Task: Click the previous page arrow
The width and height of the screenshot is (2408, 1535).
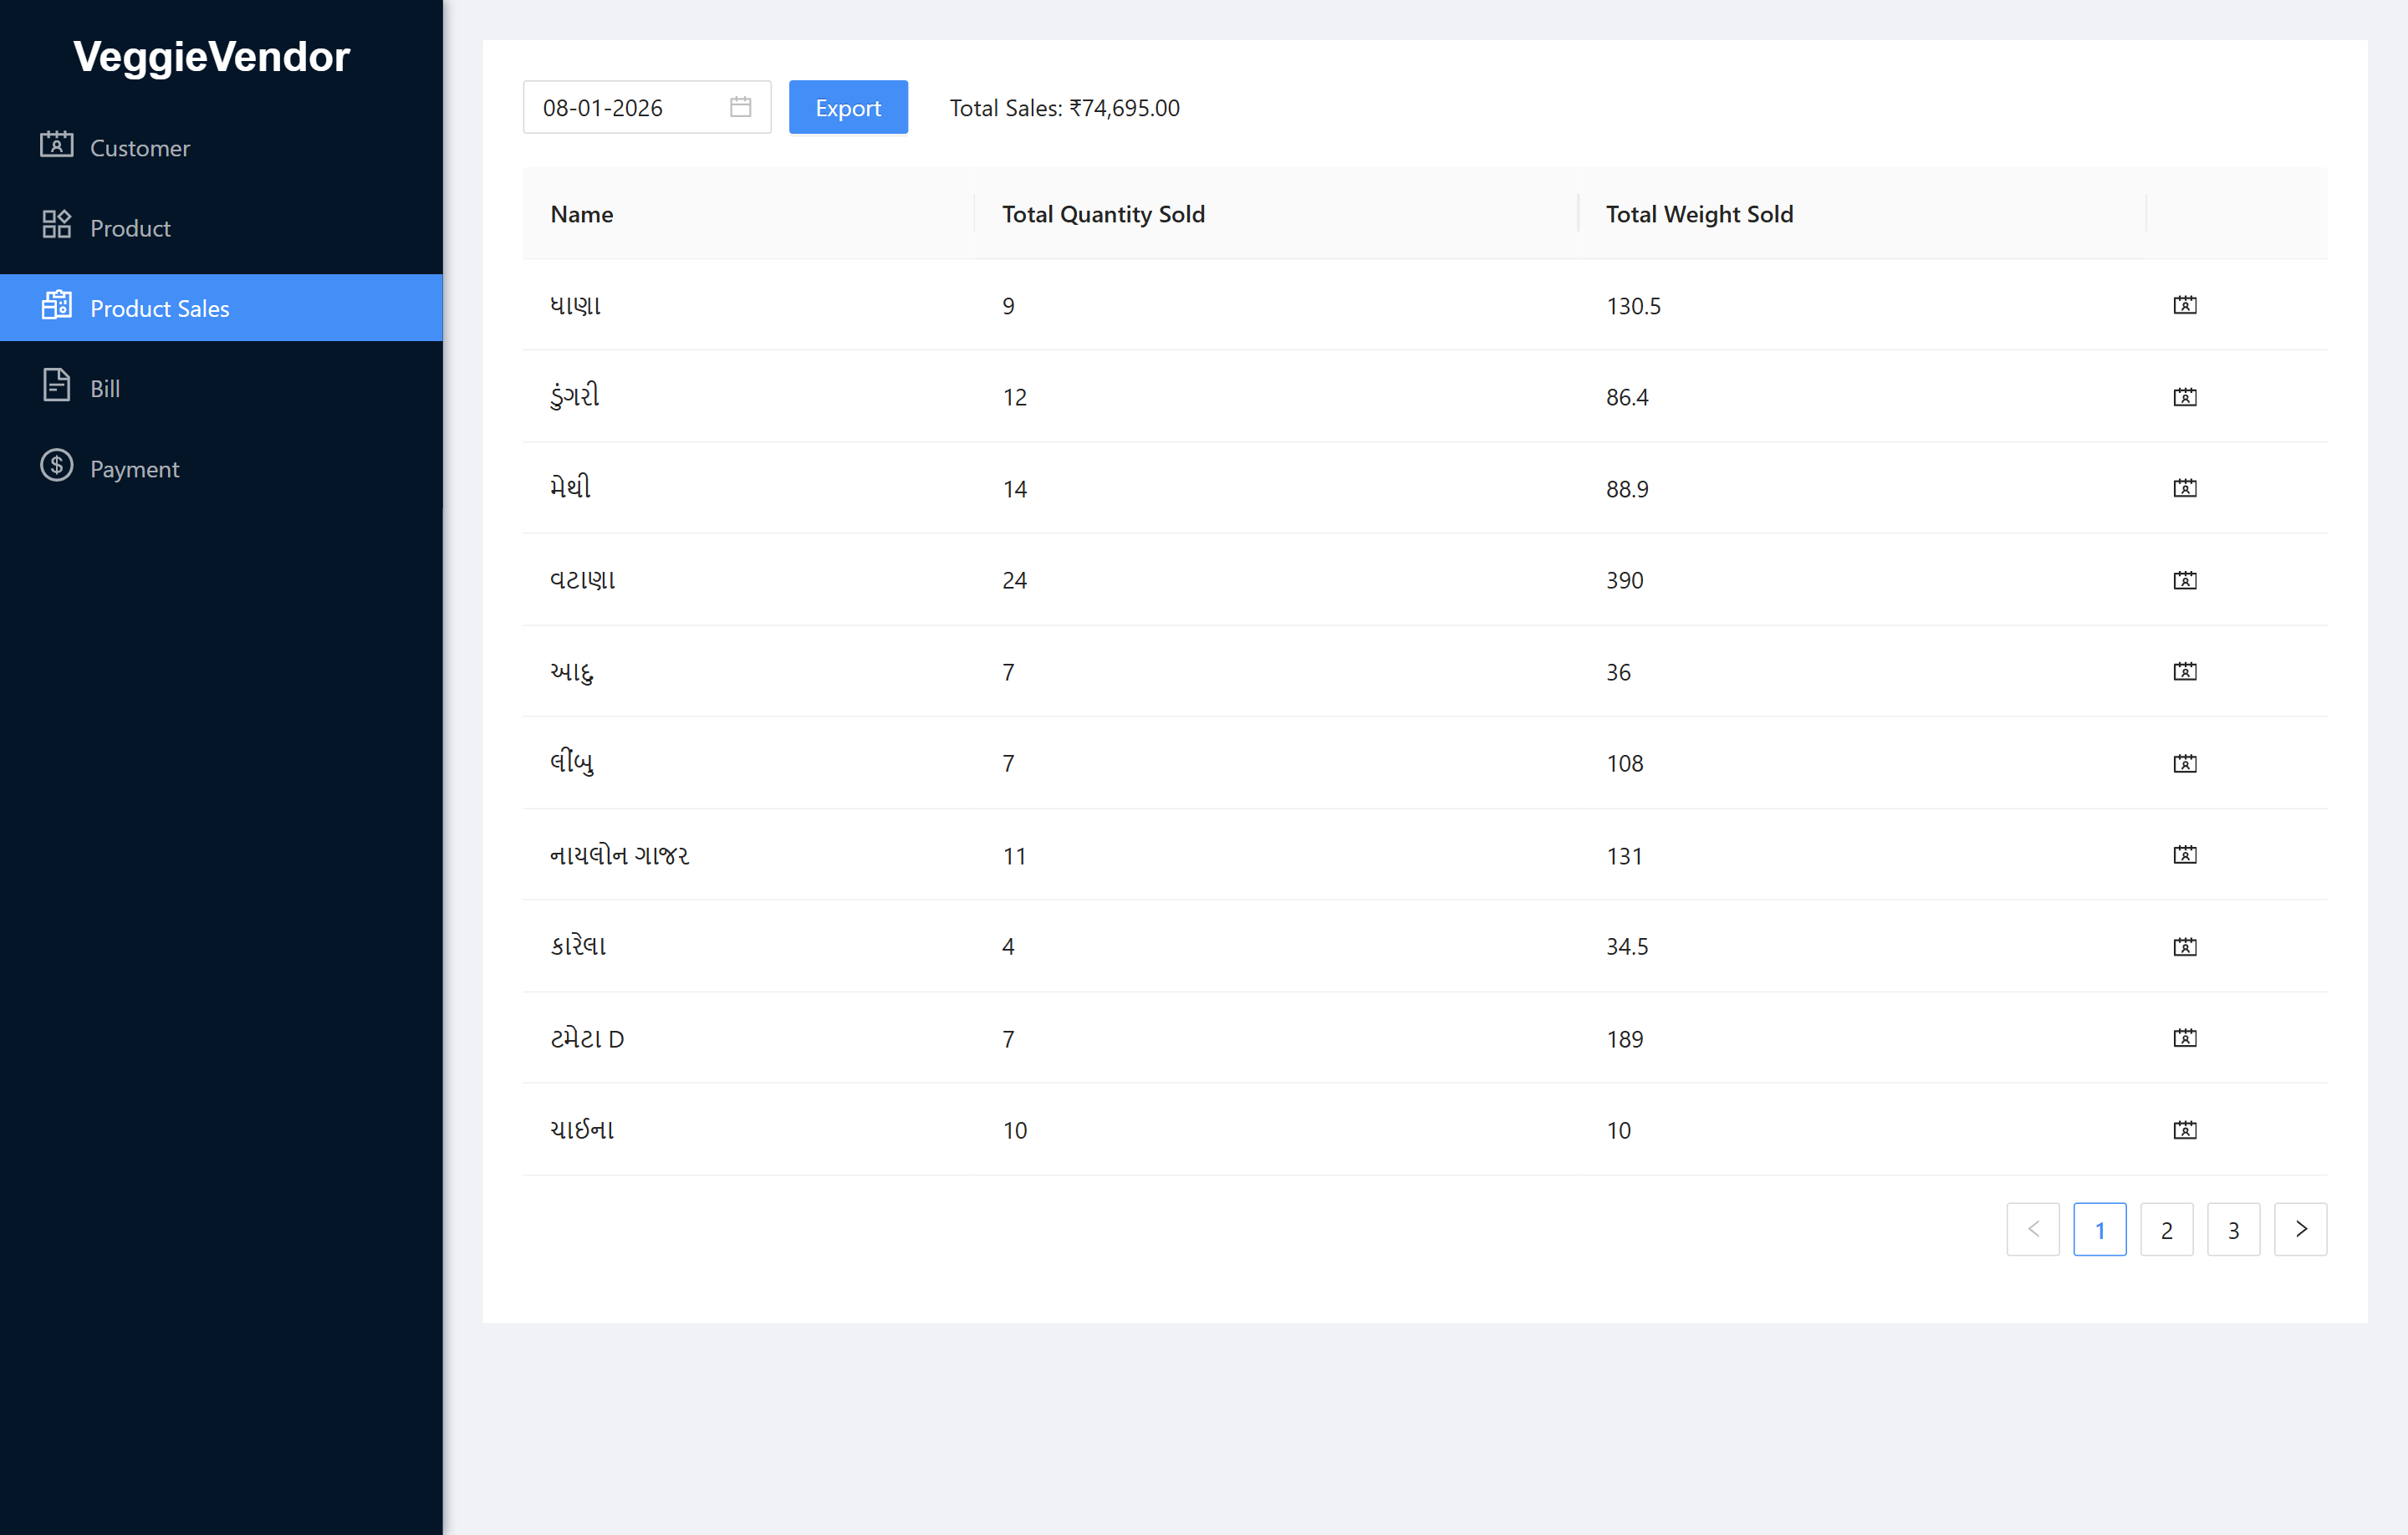Action: [2032, 1229]
